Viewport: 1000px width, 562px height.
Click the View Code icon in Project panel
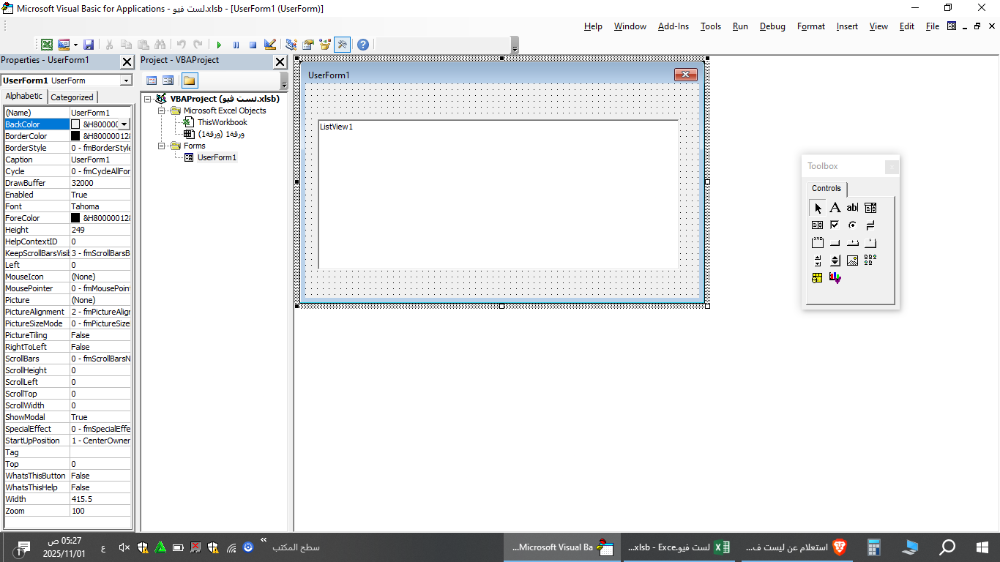point(152,80)
